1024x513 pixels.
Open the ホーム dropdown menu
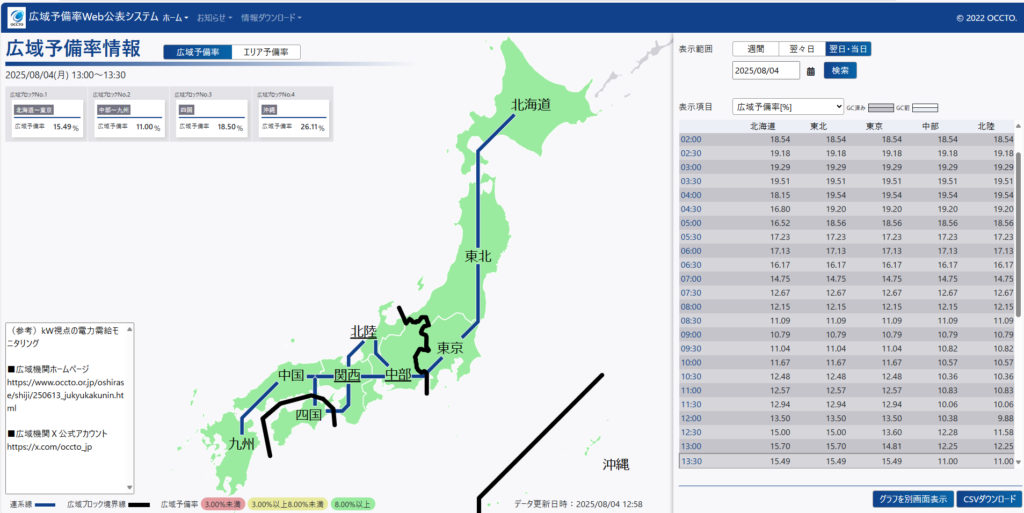[176, 18]
